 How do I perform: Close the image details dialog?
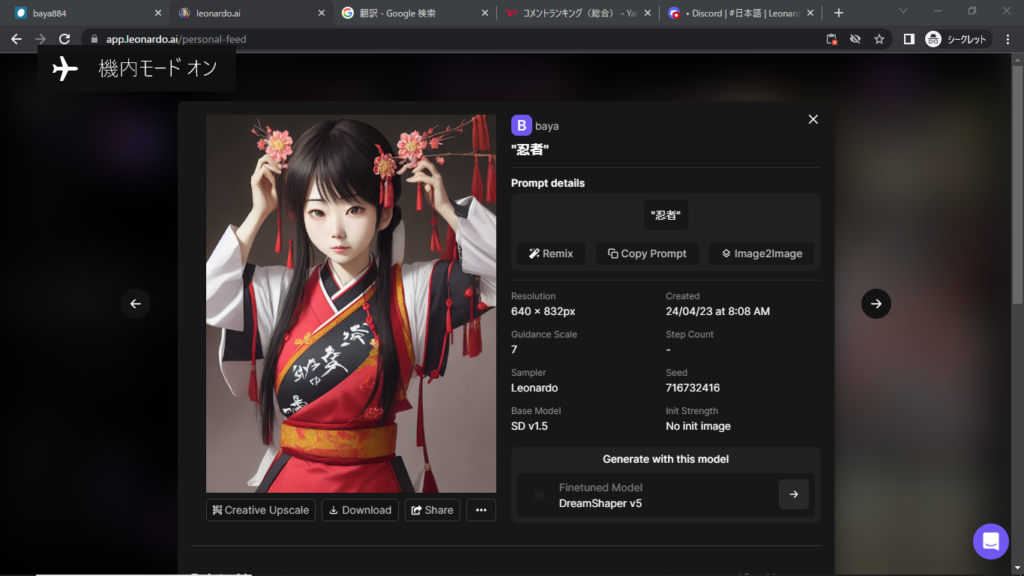813,119
